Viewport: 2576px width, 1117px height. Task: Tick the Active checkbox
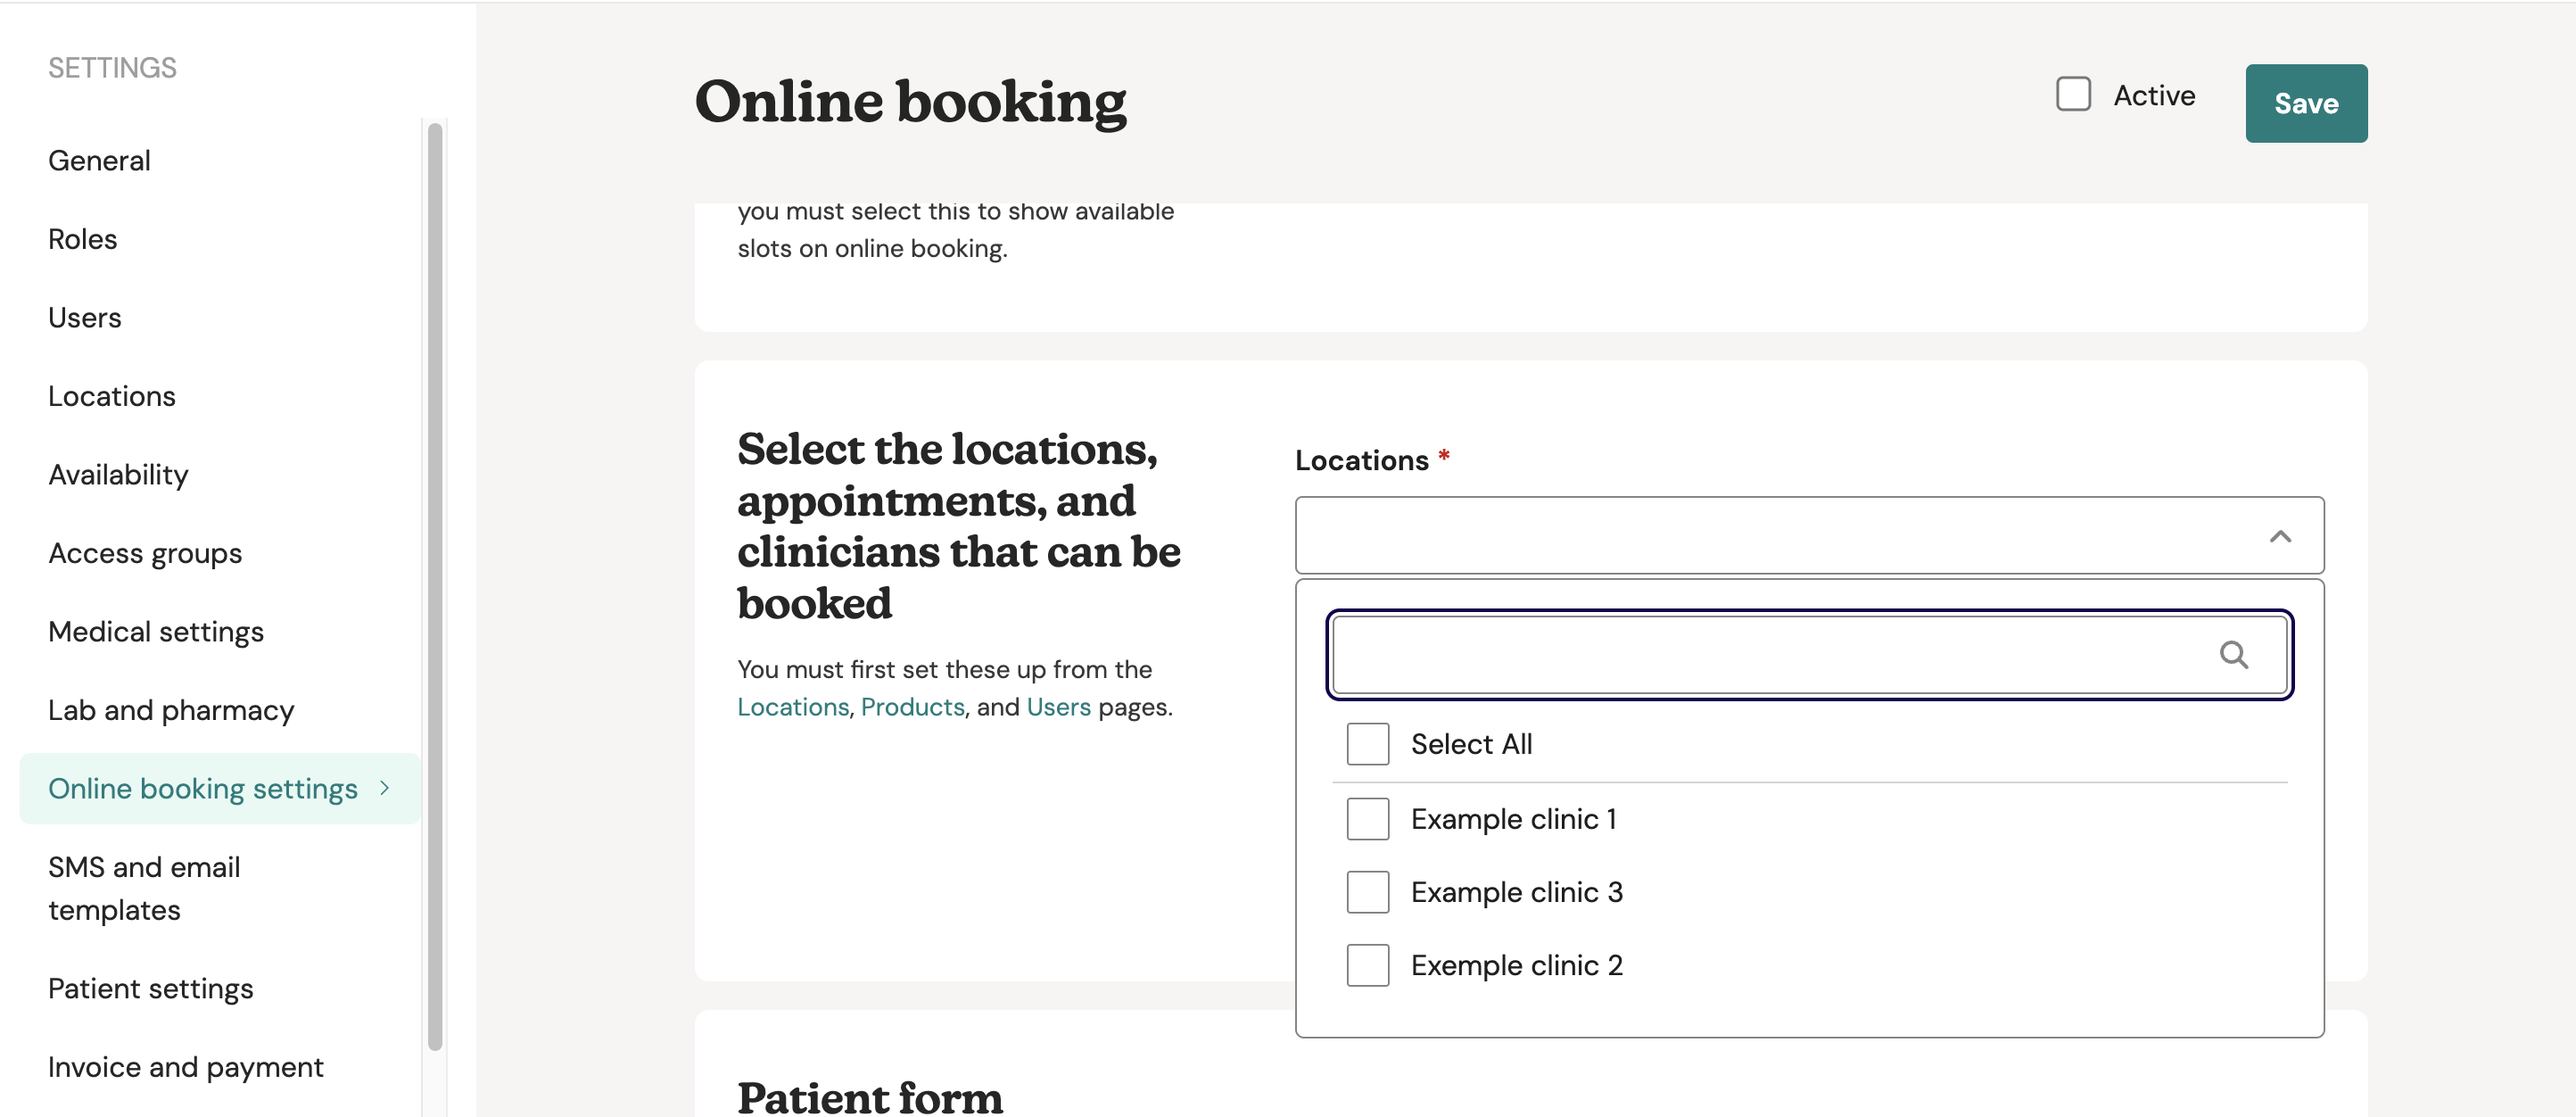tap(2073, 95)
